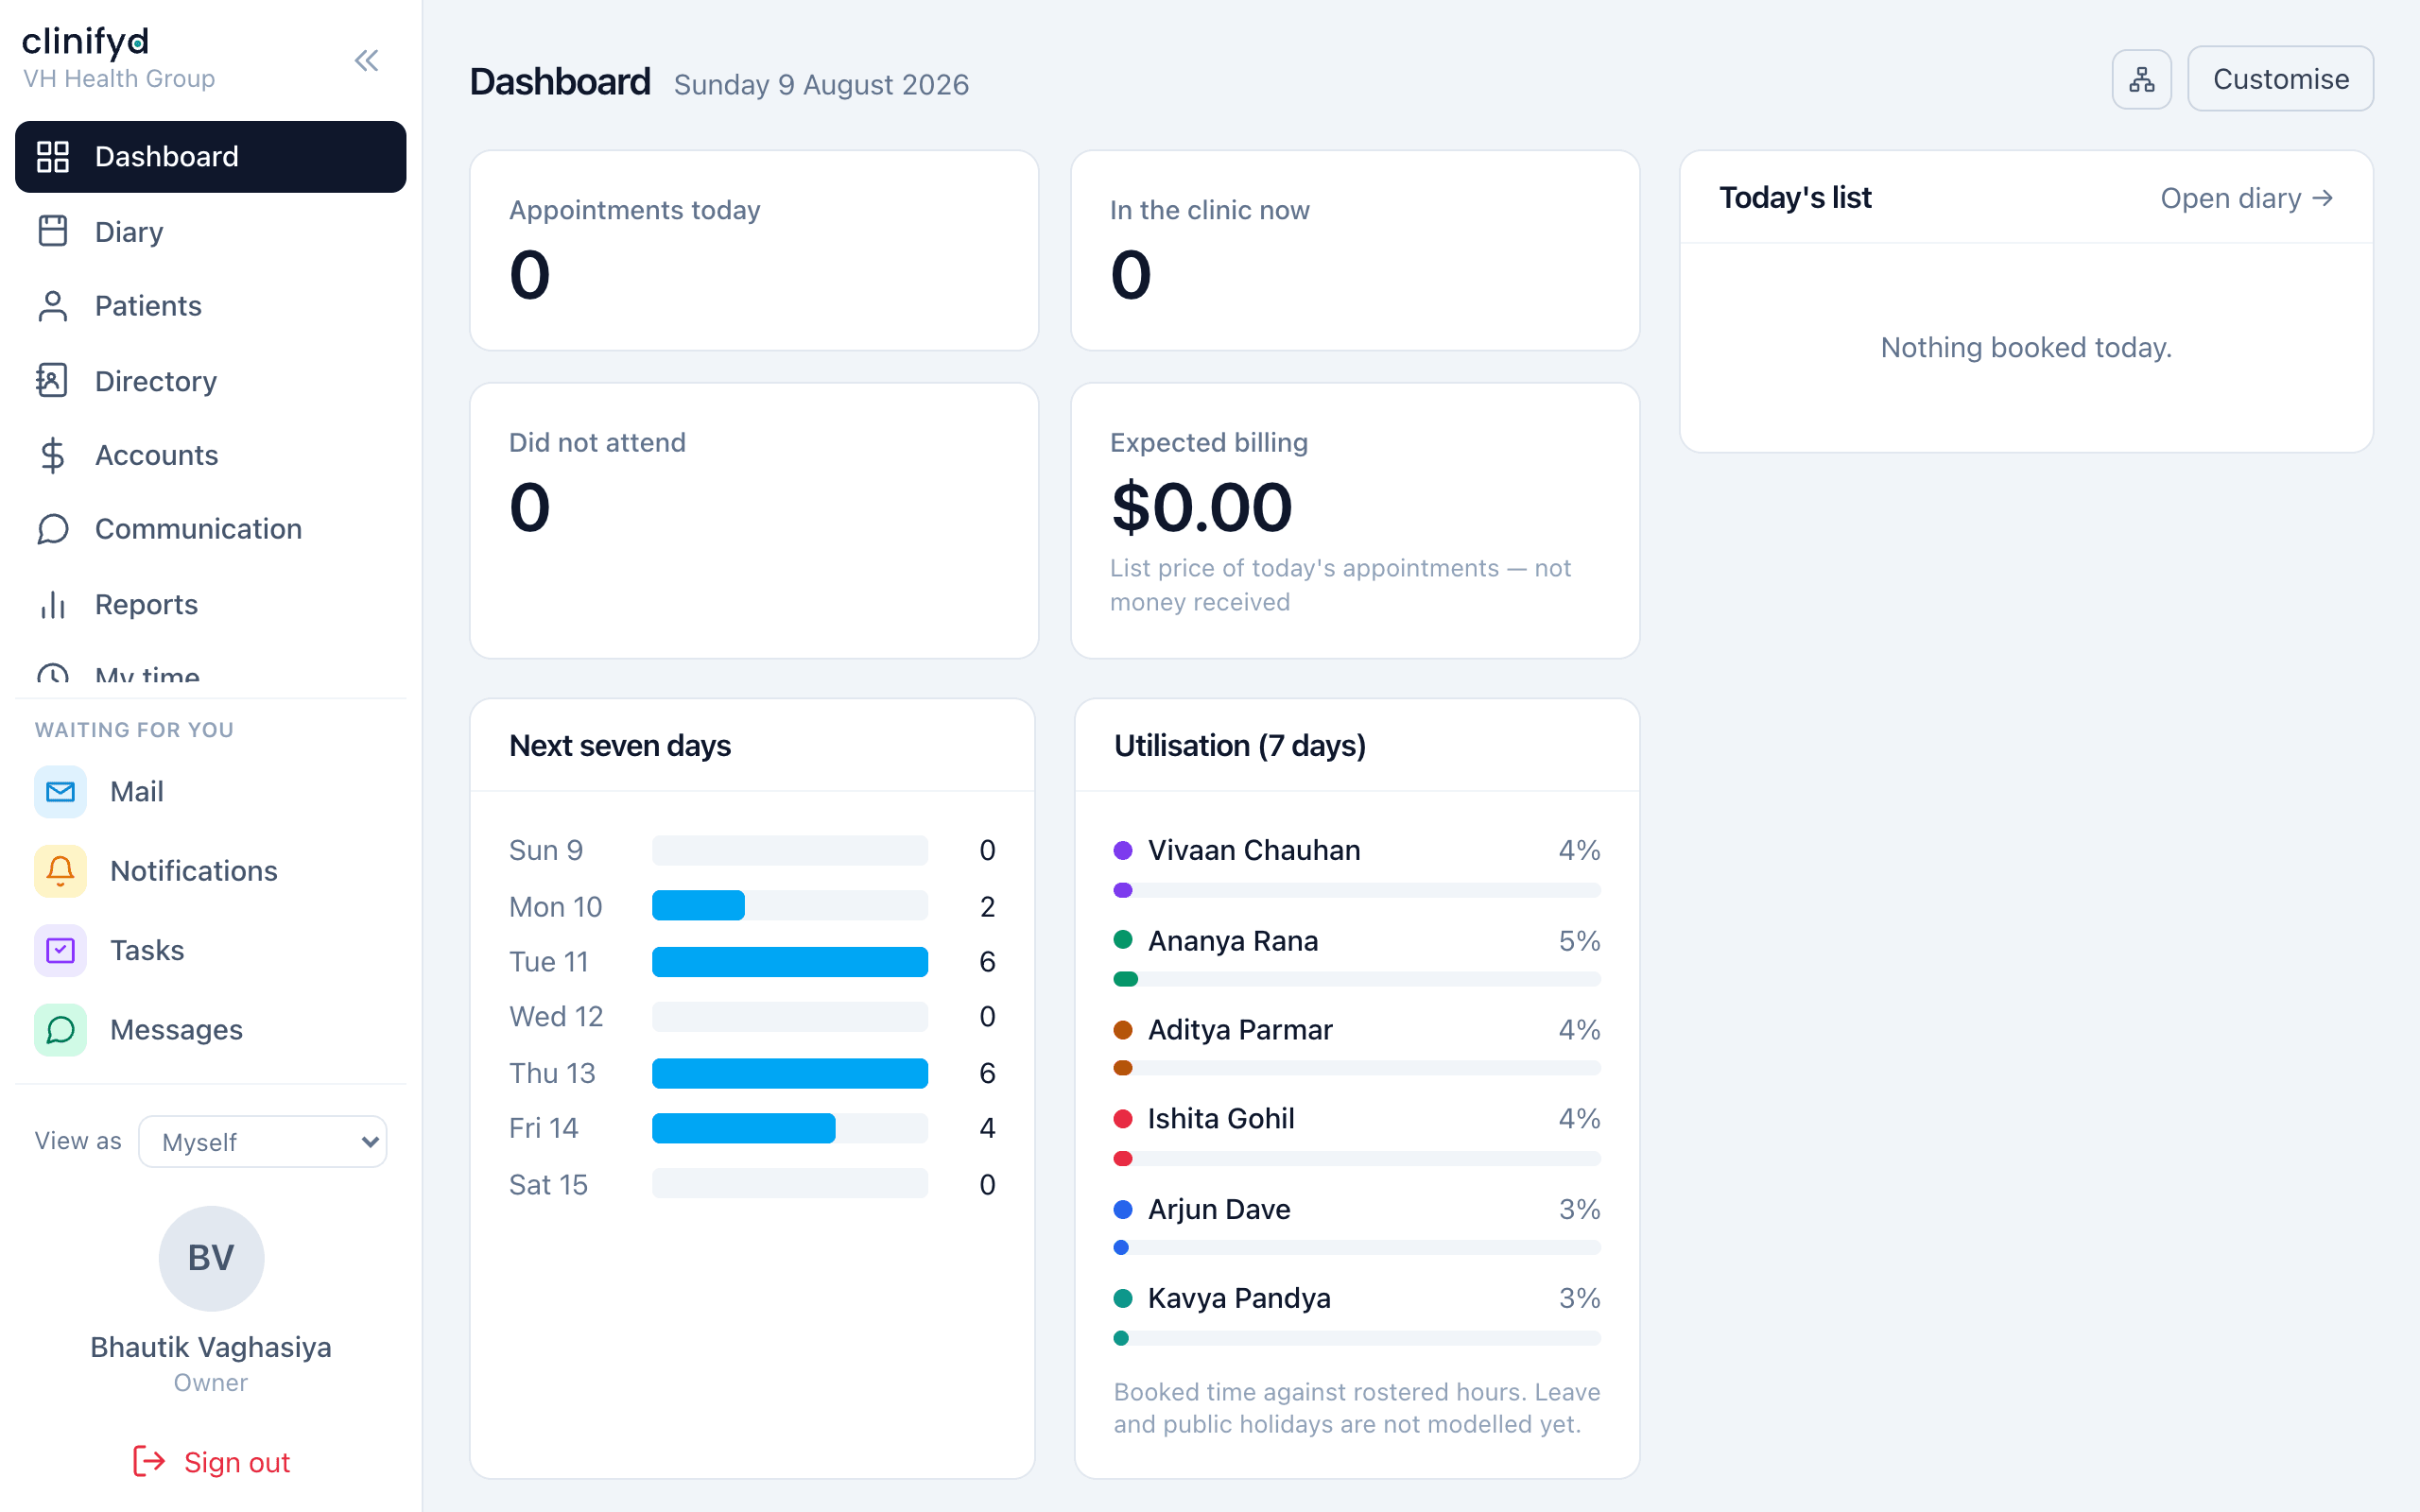This screenshot has height=1512, width=2420.
Task: Click the Thu 13 row label
Action: point(552,1073)
